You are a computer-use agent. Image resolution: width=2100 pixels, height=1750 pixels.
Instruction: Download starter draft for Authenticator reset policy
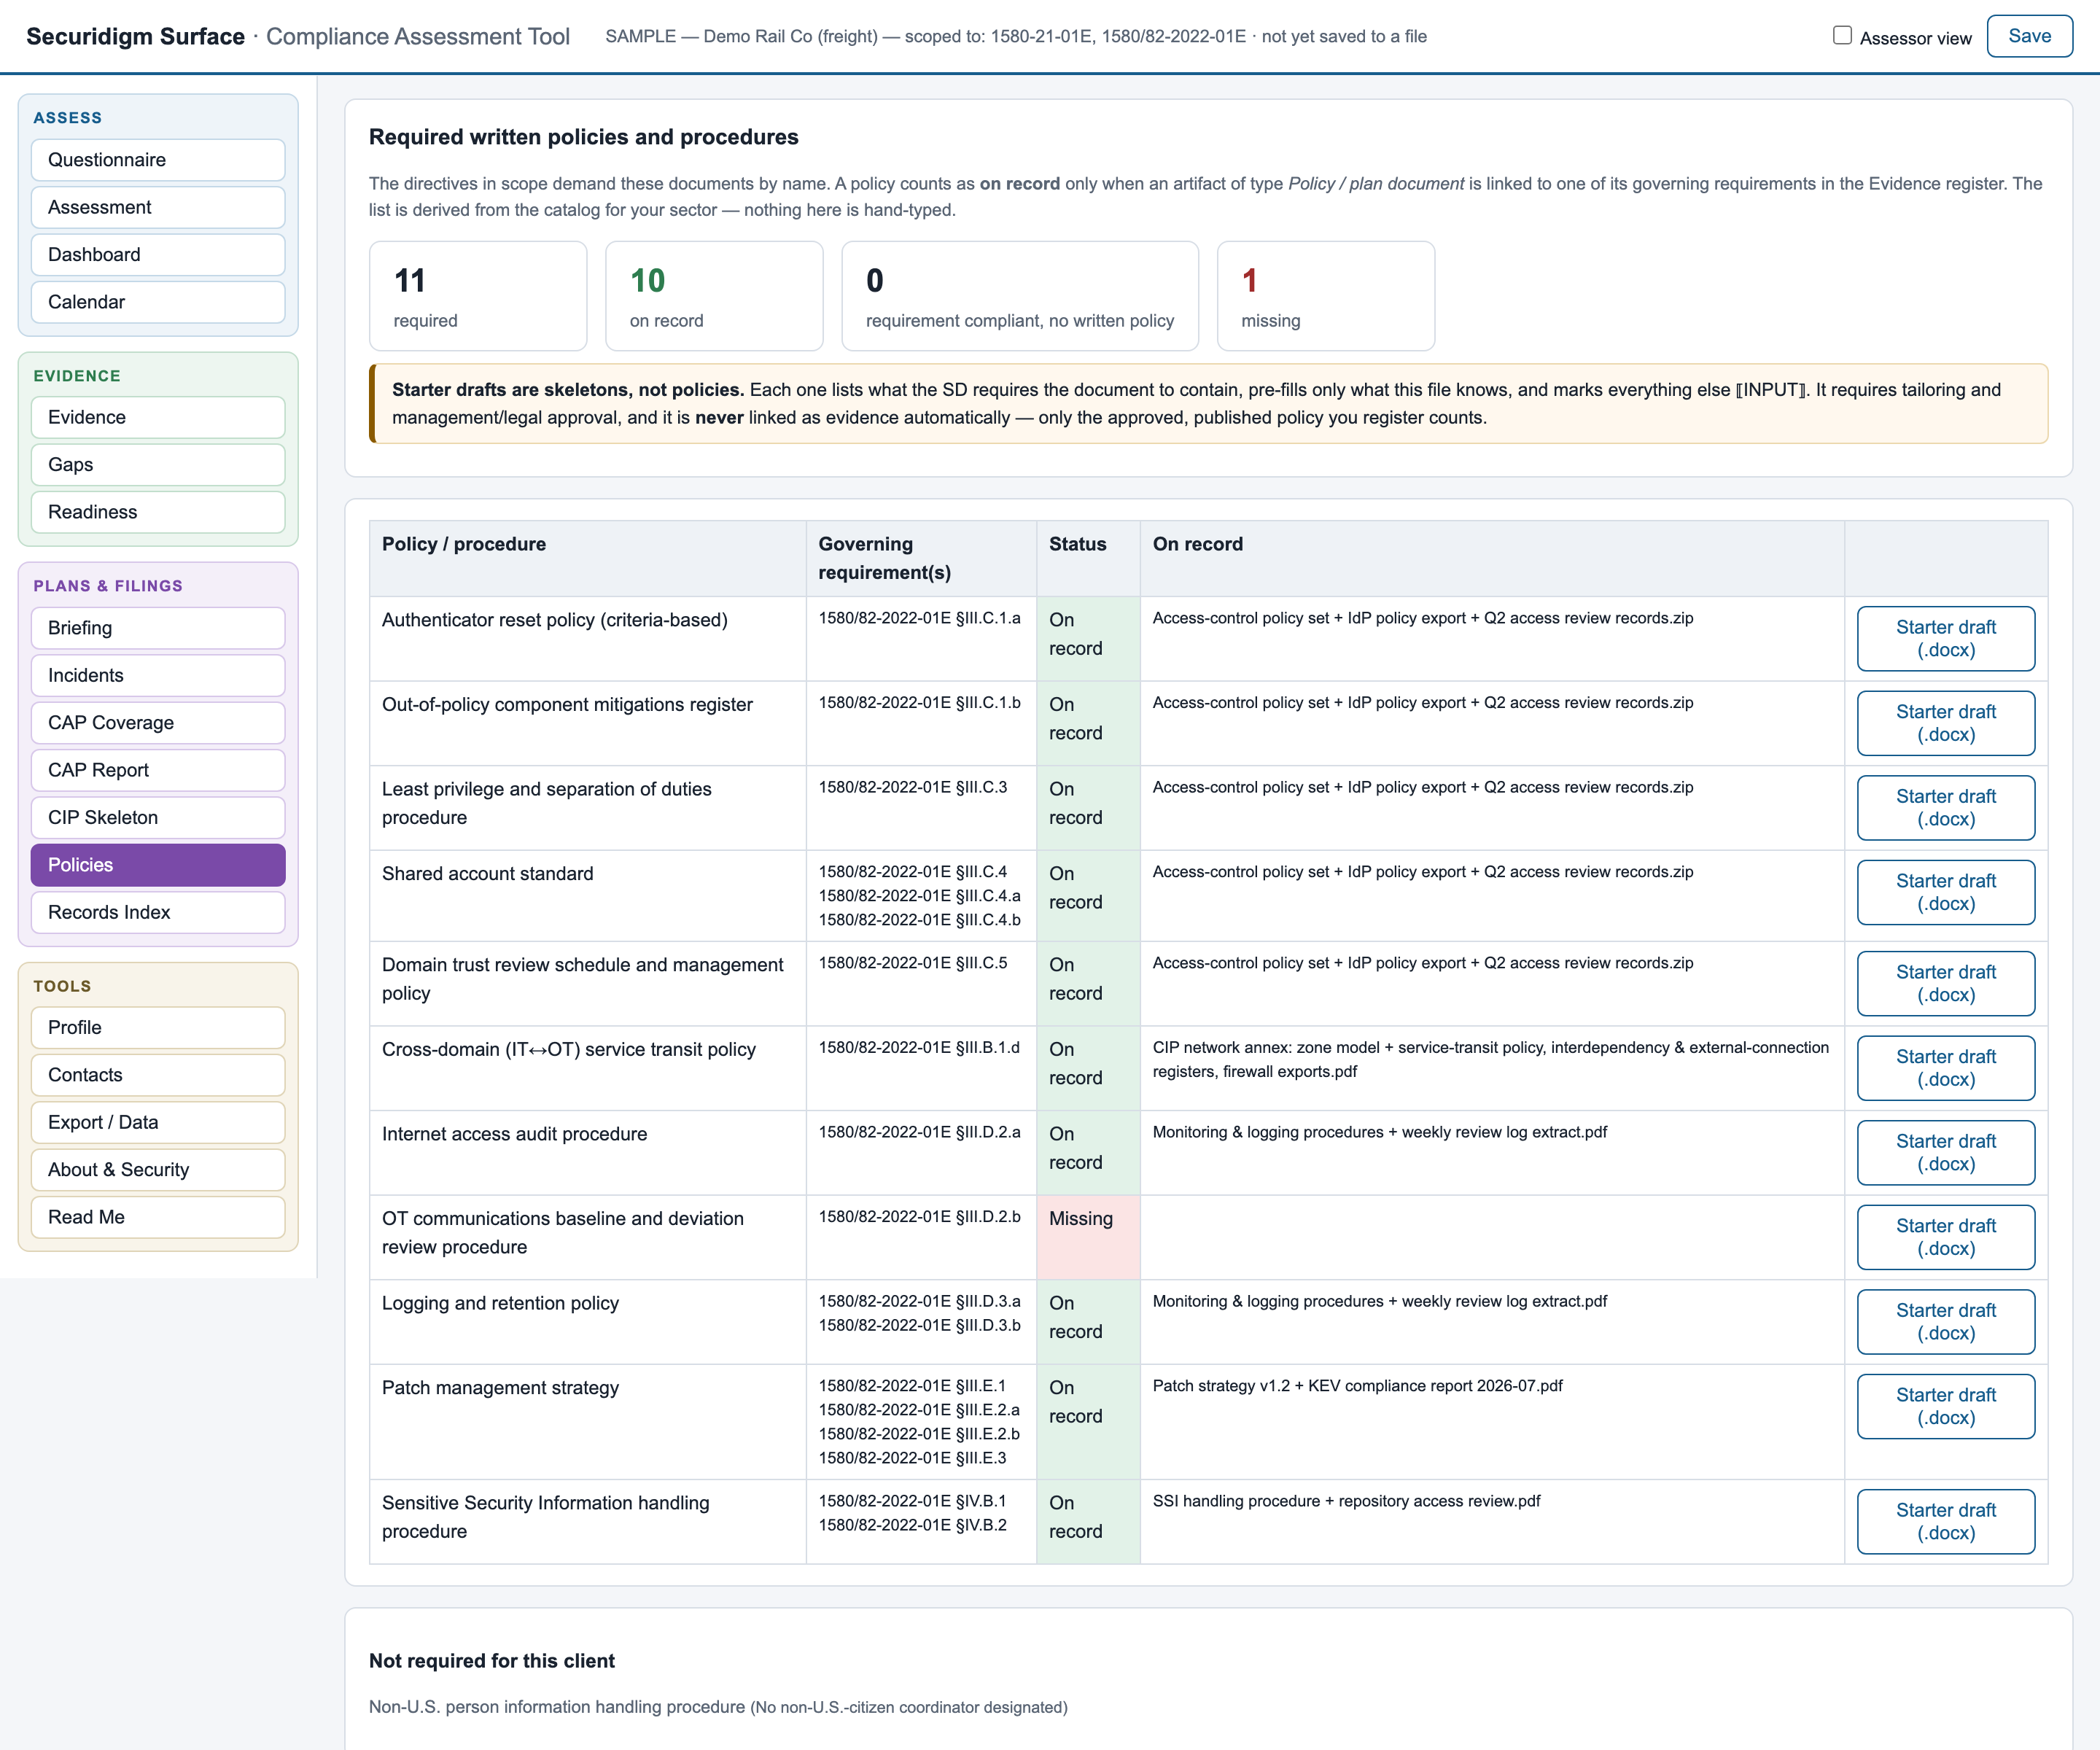point(1945,638)
